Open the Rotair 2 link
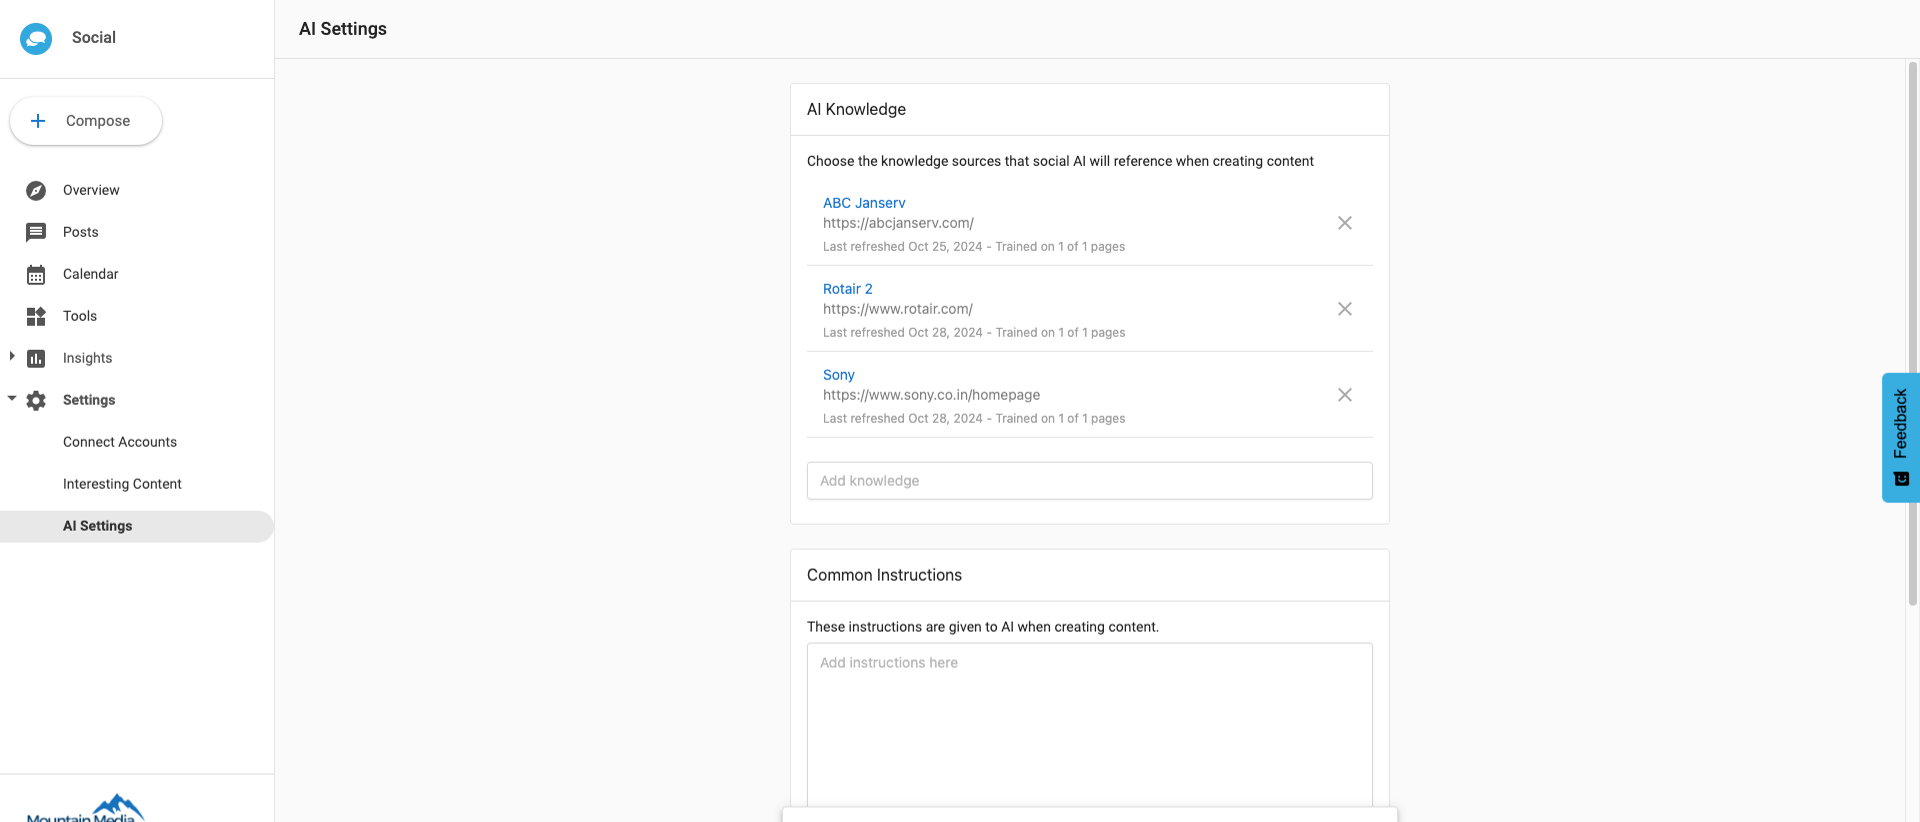This screenshot has width=1920, height=822. 848,289
